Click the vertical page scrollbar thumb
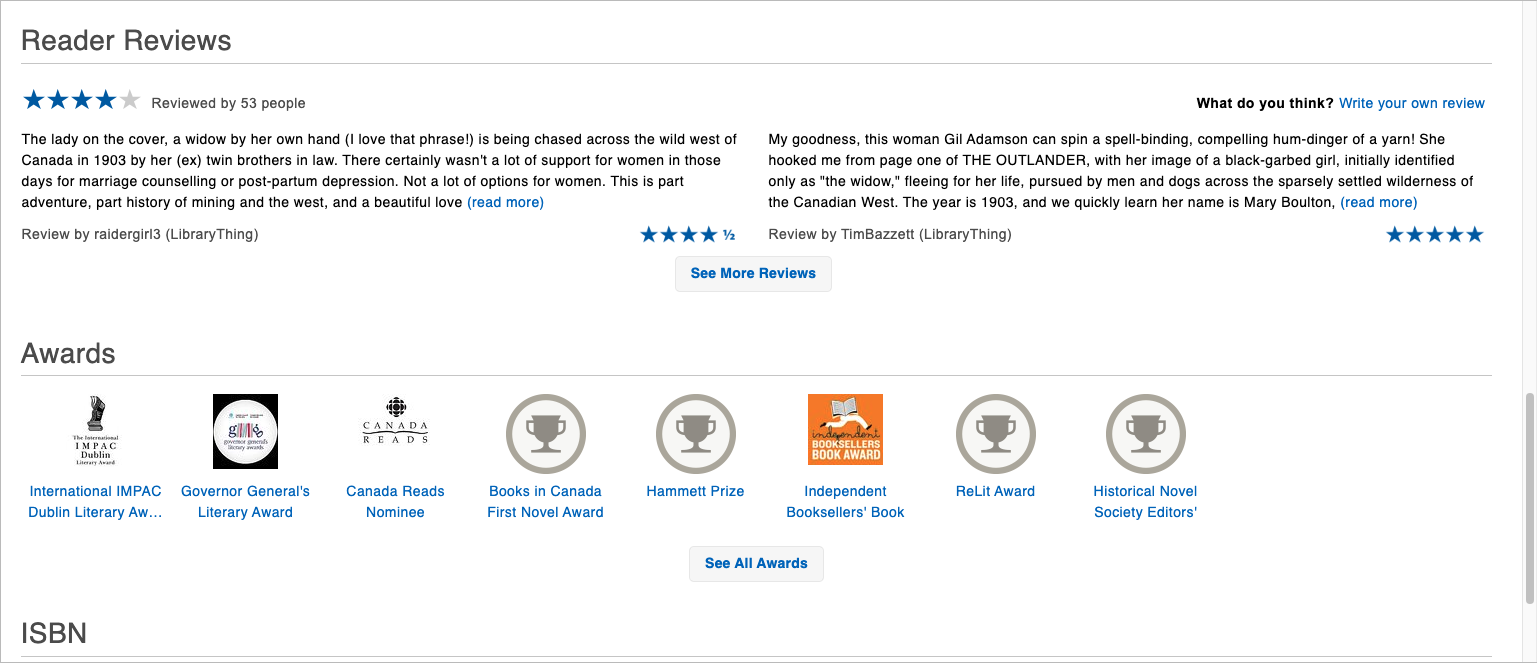Viewport: 1537px width, 663px height. coord(1528,498)
